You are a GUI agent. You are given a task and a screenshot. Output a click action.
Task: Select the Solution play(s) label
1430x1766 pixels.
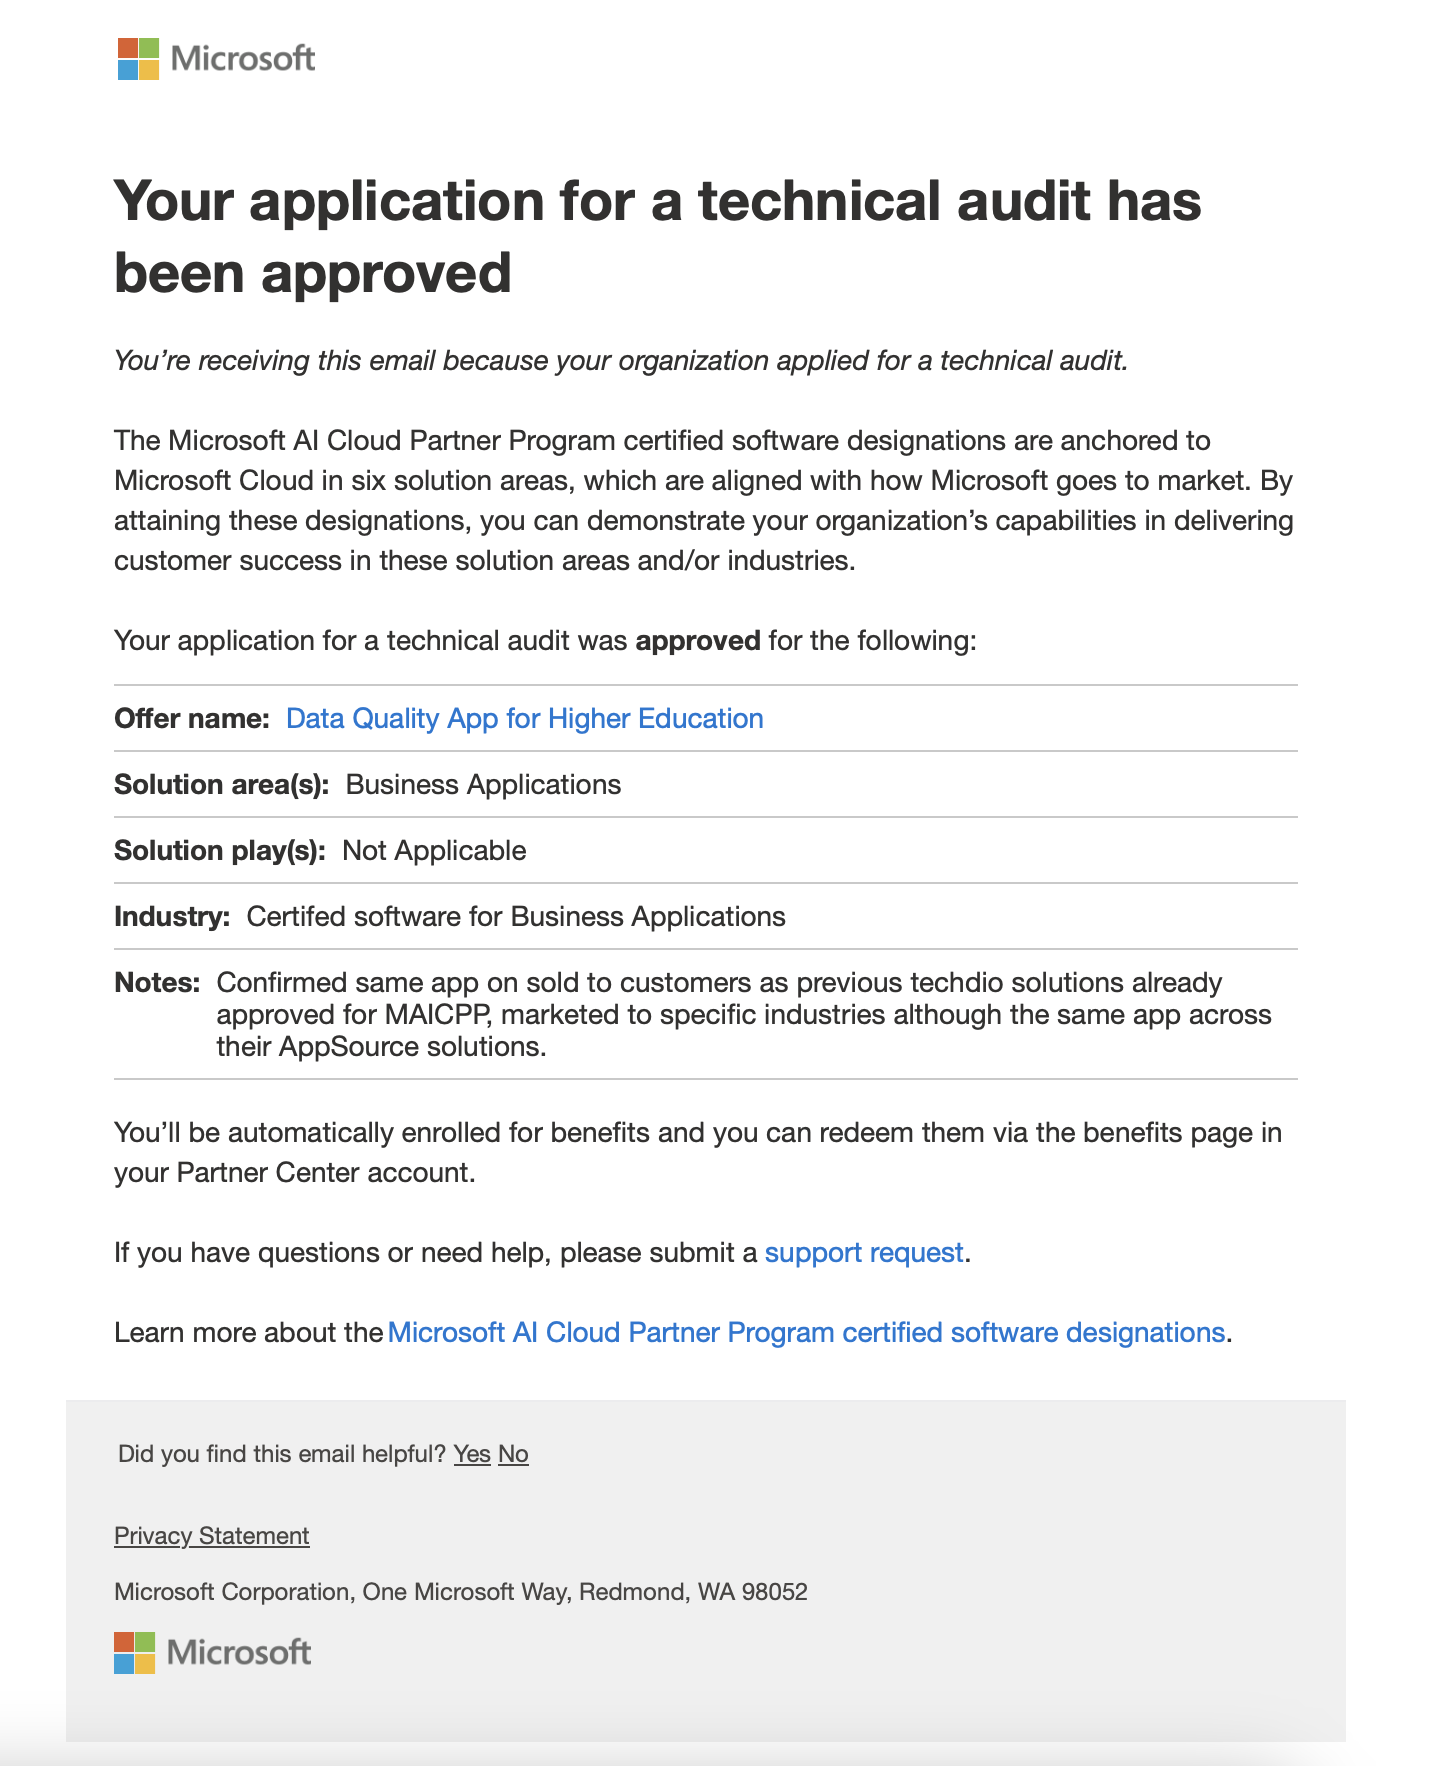[220, 850]
